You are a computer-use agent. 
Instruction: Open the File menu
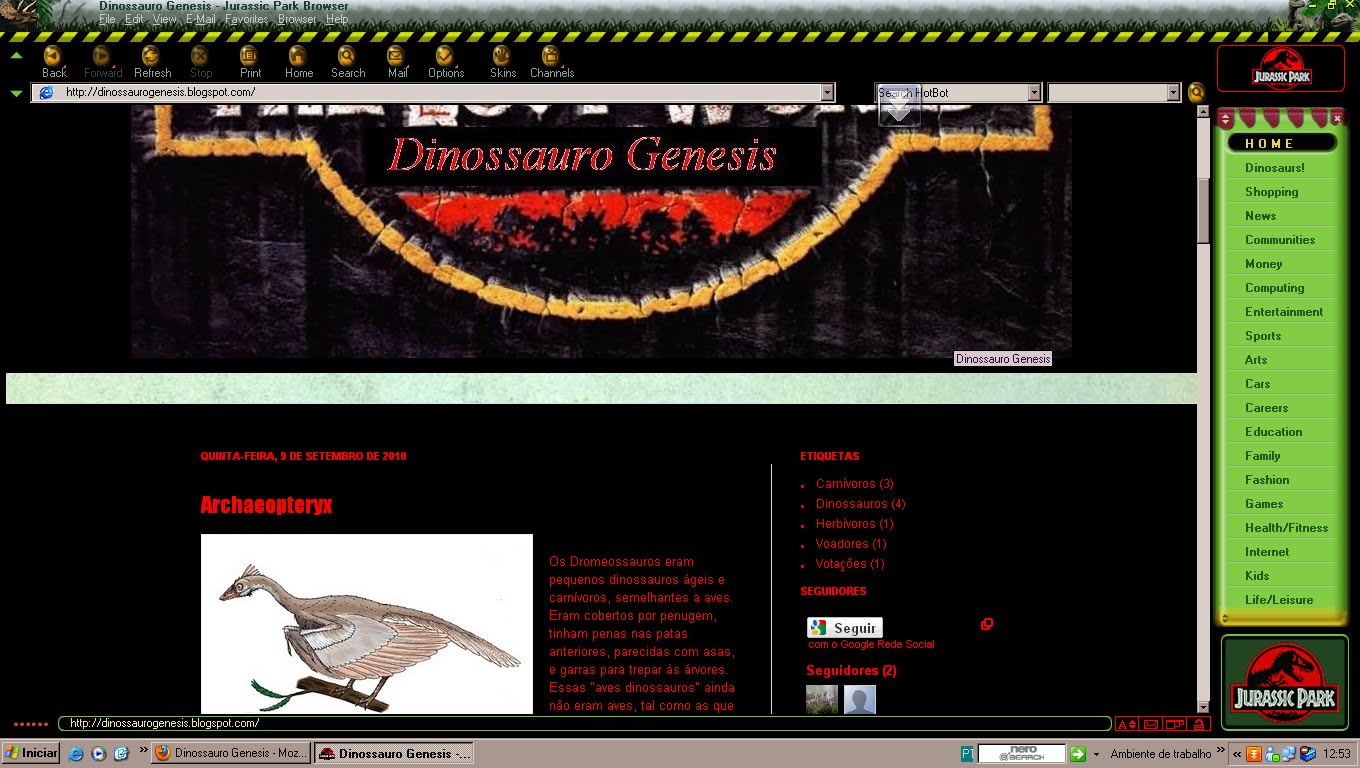point(107,19)
